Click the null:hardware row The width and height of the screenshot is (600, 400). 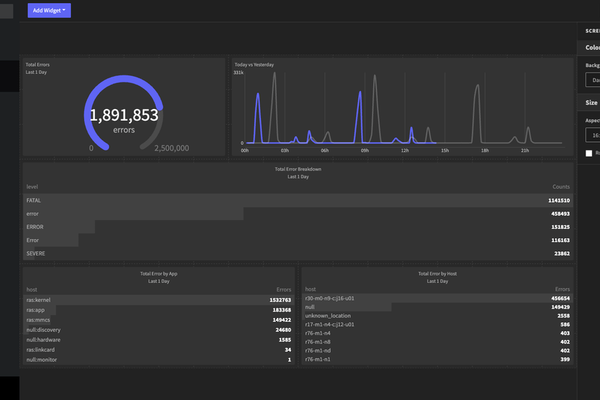159,340
